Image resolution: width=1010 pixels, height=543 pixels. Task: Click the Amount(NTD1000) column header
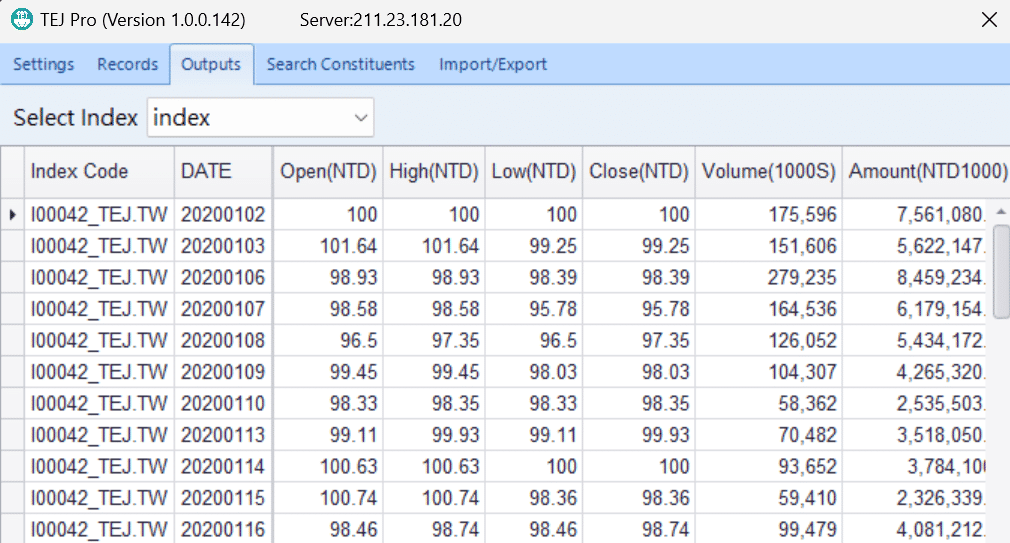pos(925,172)
